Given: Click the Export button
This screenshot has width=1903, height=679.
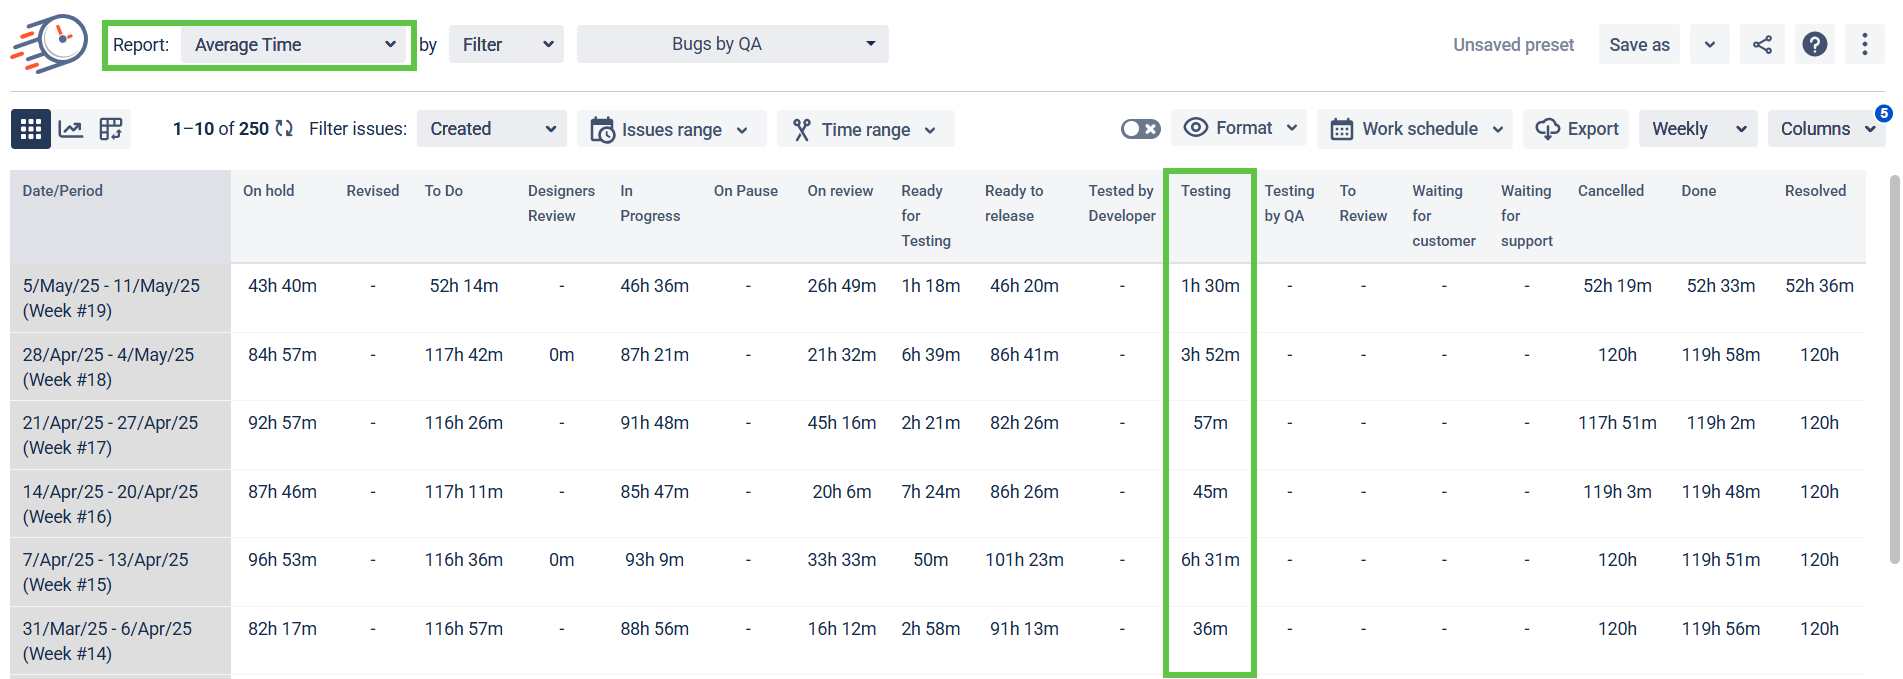Looking at the screenshot, I should (x=1576, y=129).
